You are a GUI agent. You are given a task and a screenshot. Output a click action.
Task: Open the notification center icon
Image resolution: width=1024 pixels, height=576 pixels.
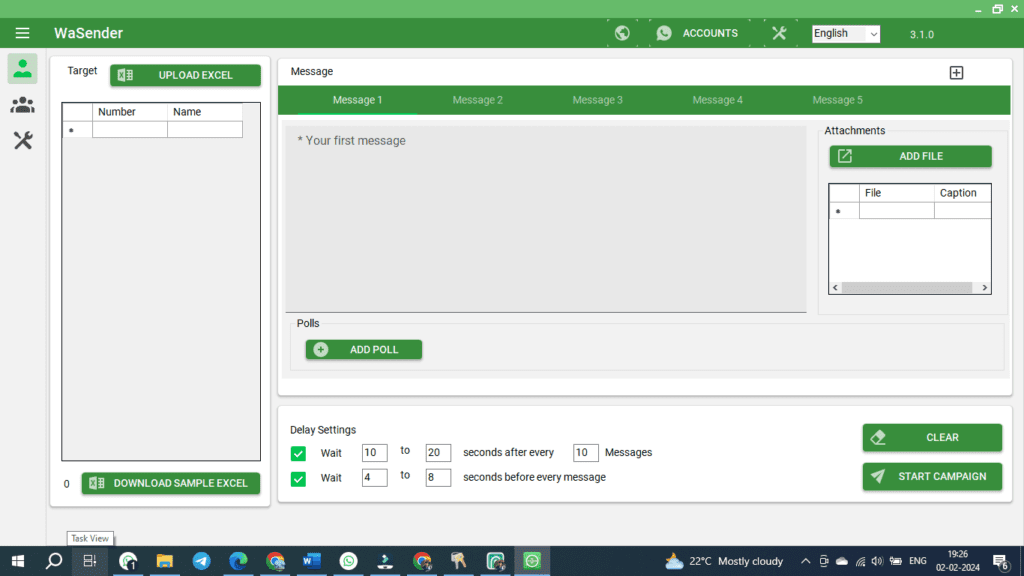pyautogui.click(x=1000, y=561)
